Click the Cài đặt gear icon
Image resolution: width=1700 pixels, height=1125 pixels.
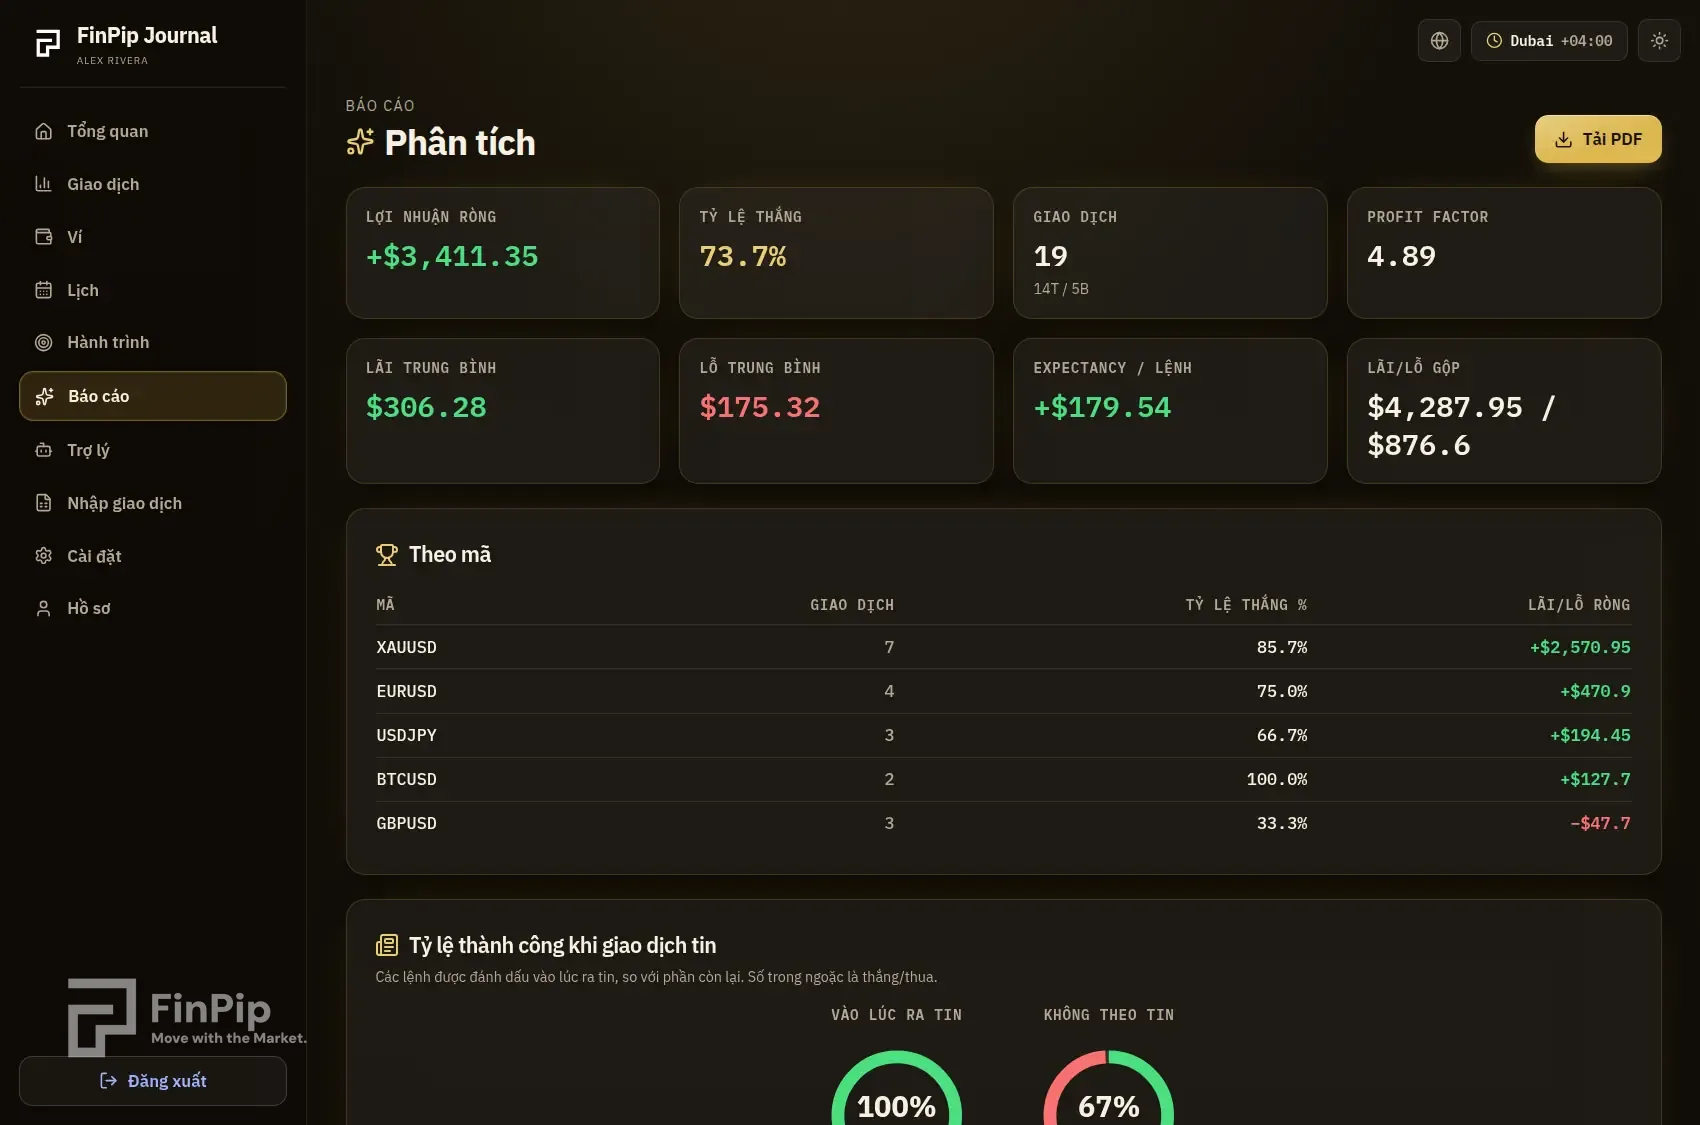pyautogui.click(x=44, y=556)
